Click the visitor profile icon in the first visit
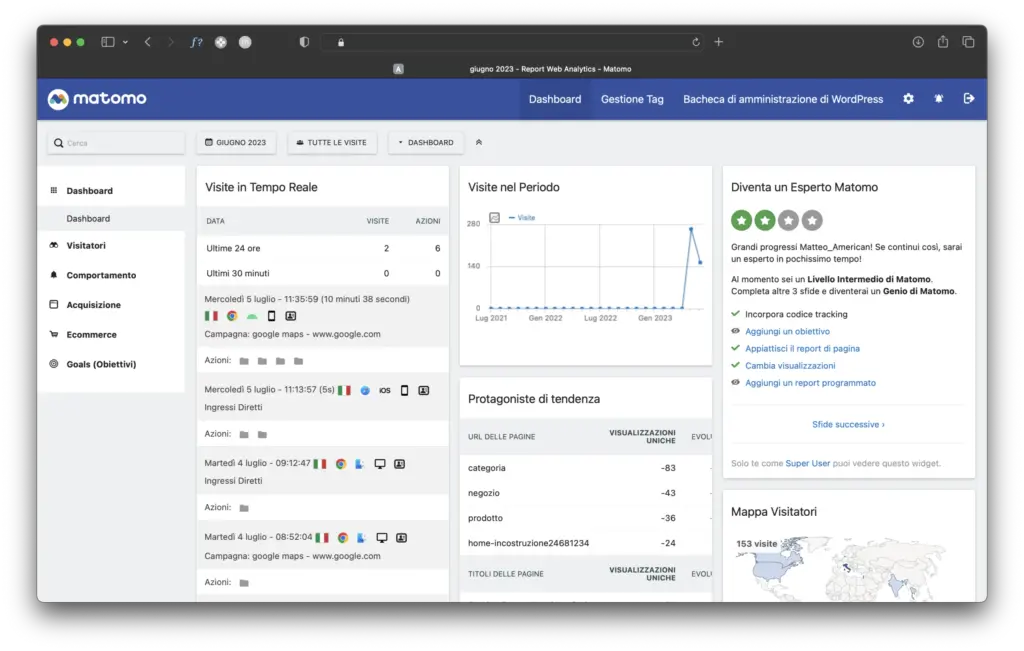The height and width of the screenshot is (651, 1024). pyautogui.click(x=290, y=316)
